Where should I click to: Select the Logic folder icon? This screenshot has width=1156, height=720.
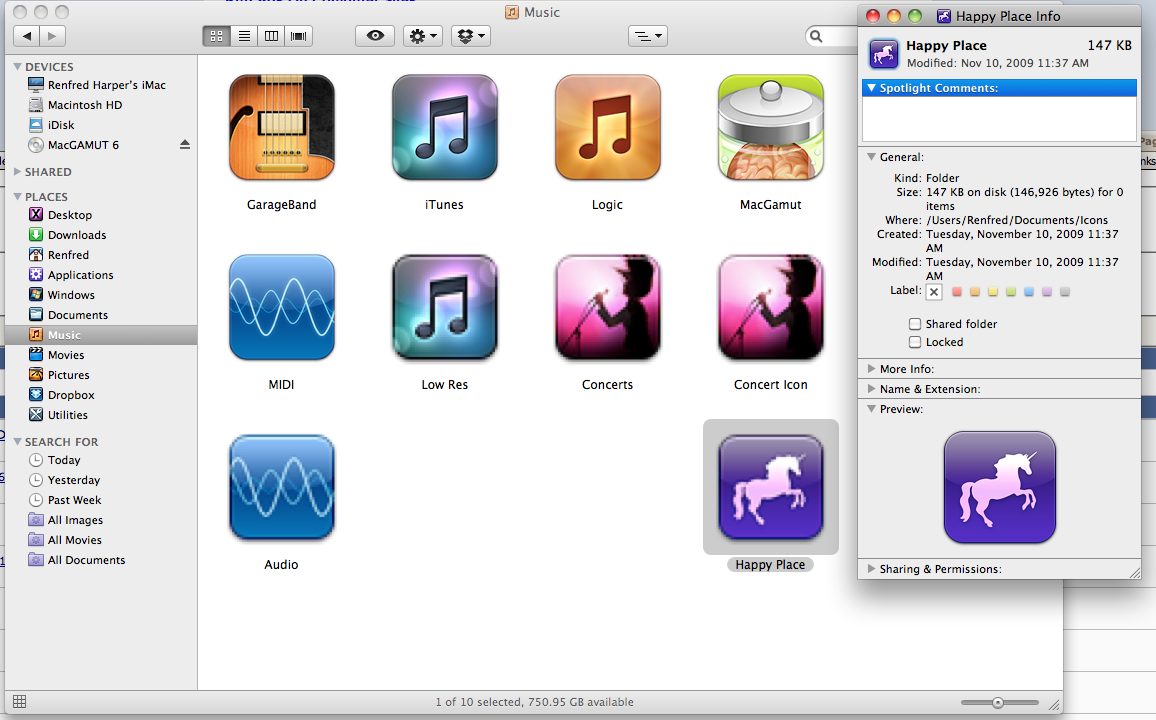point(607,127)
